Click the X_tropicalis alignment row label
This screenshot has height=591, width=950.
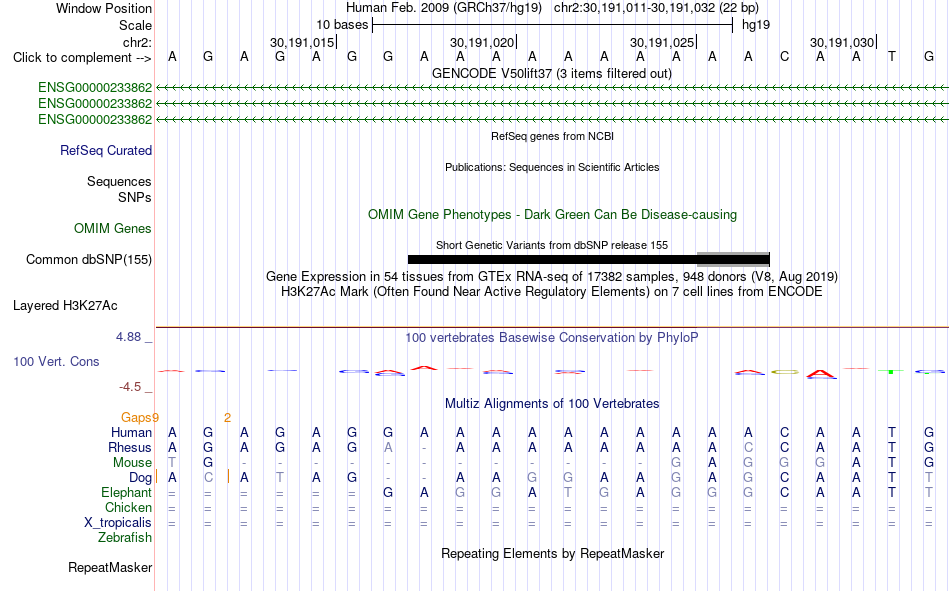tap(118, 523)
